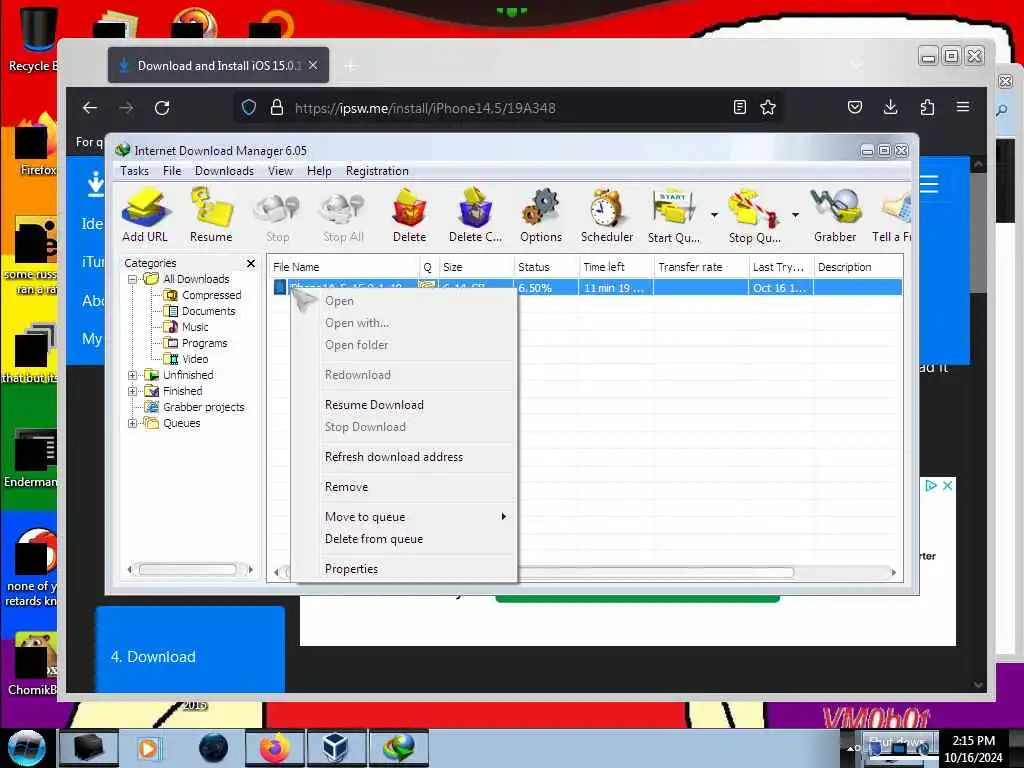Expand the Unfinished category node
Image resolution: width=1024 pixels, height=768 pixels.
[133, 375]
